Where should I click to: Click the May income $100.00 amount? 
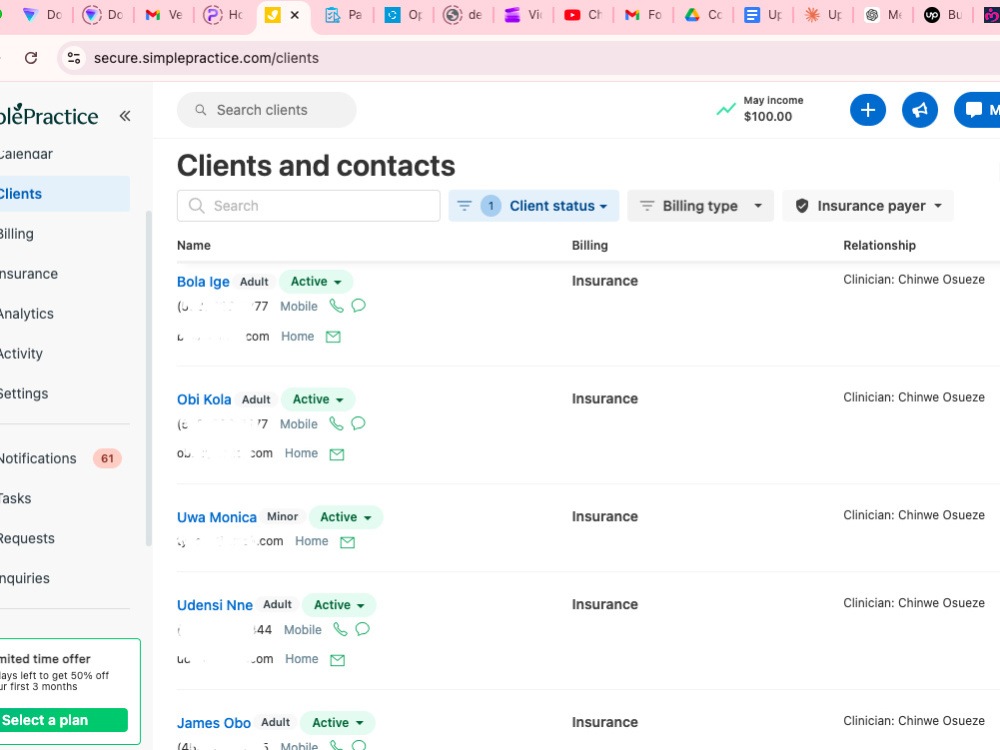click(768, 117)
